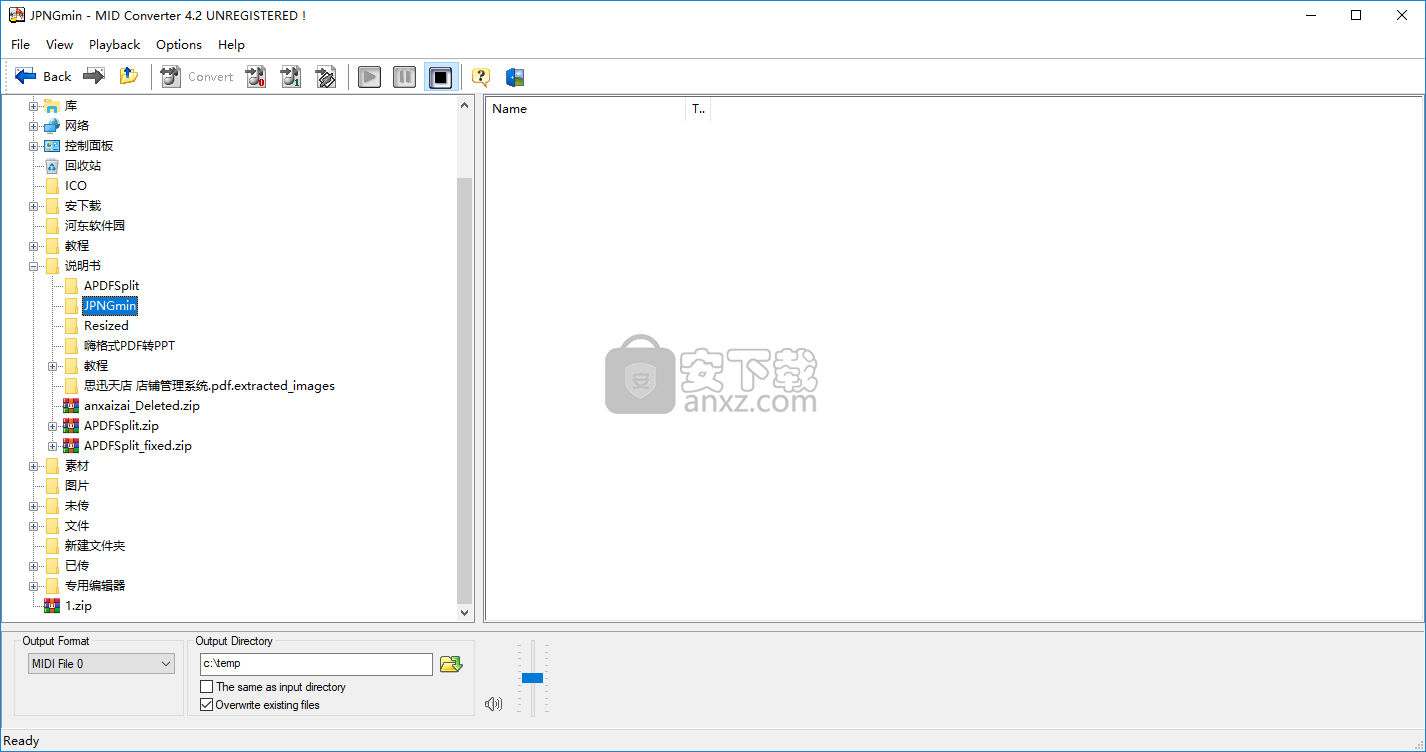Collapse the 说明书 folder node
This screenshot has width=1426, height=752.
tap(34, 266)
